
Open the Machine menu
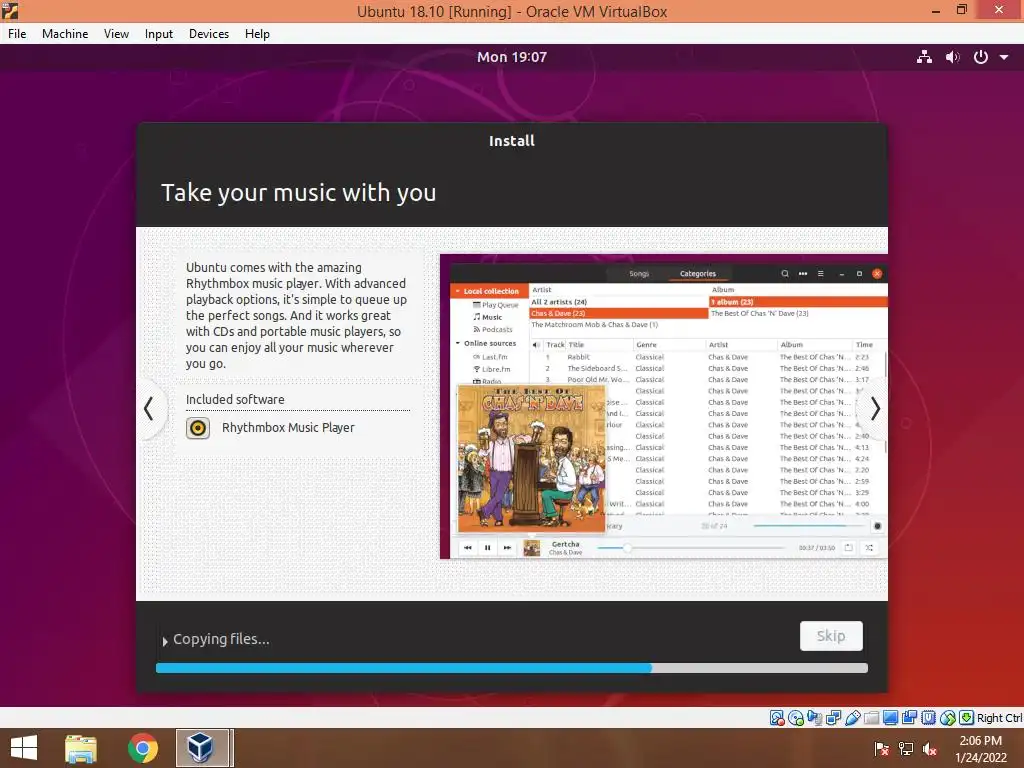pos(65,34)
